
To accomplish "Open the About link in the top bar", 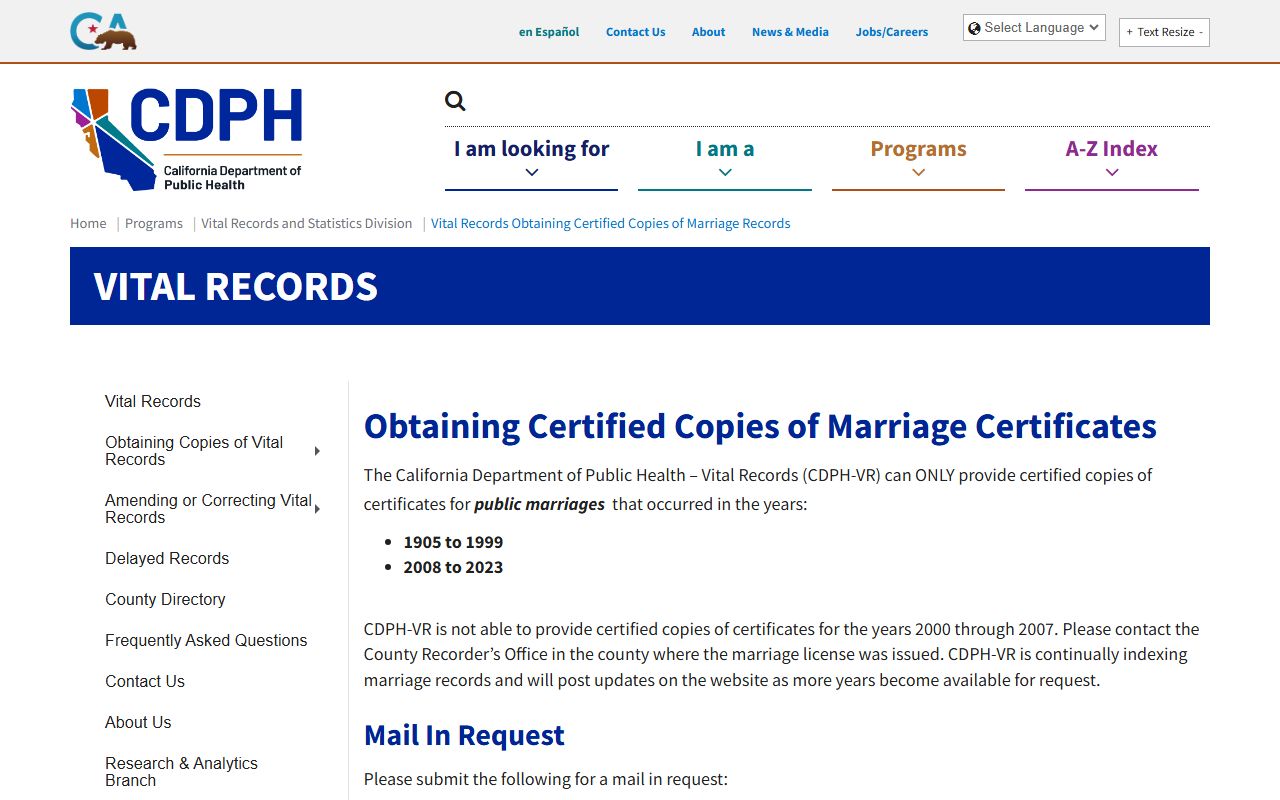I will (x=708, y=32).
